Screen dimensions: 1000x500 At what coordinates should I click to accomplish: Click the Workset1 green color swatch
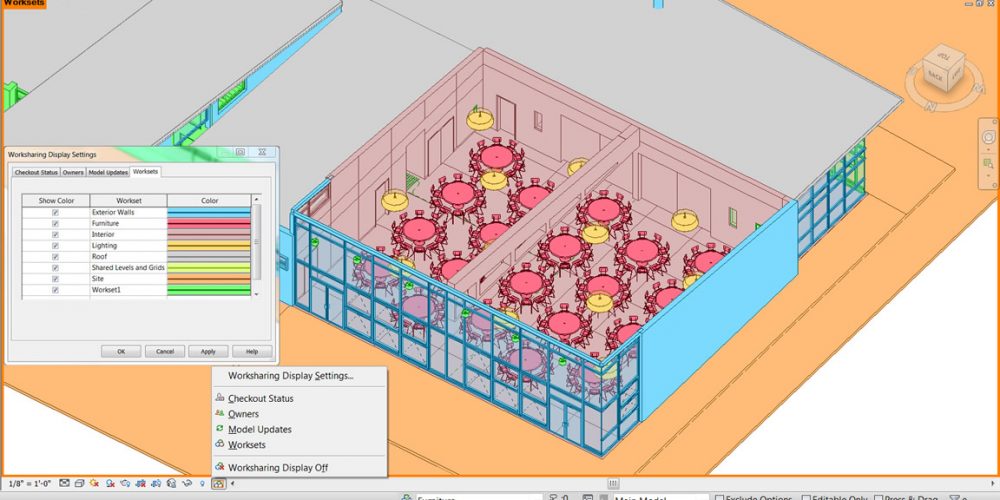[x=209, y=290]
